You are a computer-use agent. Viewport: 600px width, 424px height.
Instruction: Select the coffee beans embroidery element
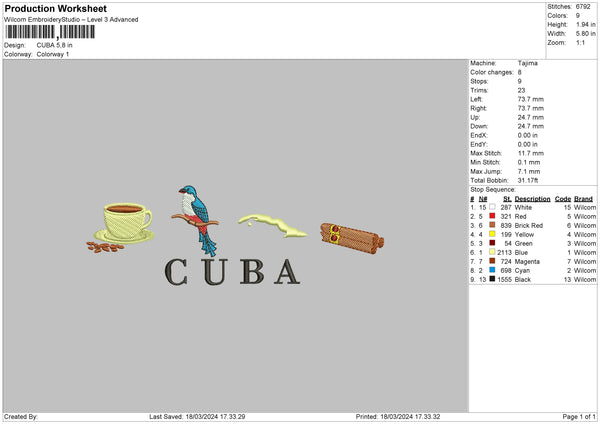(105, 247)
